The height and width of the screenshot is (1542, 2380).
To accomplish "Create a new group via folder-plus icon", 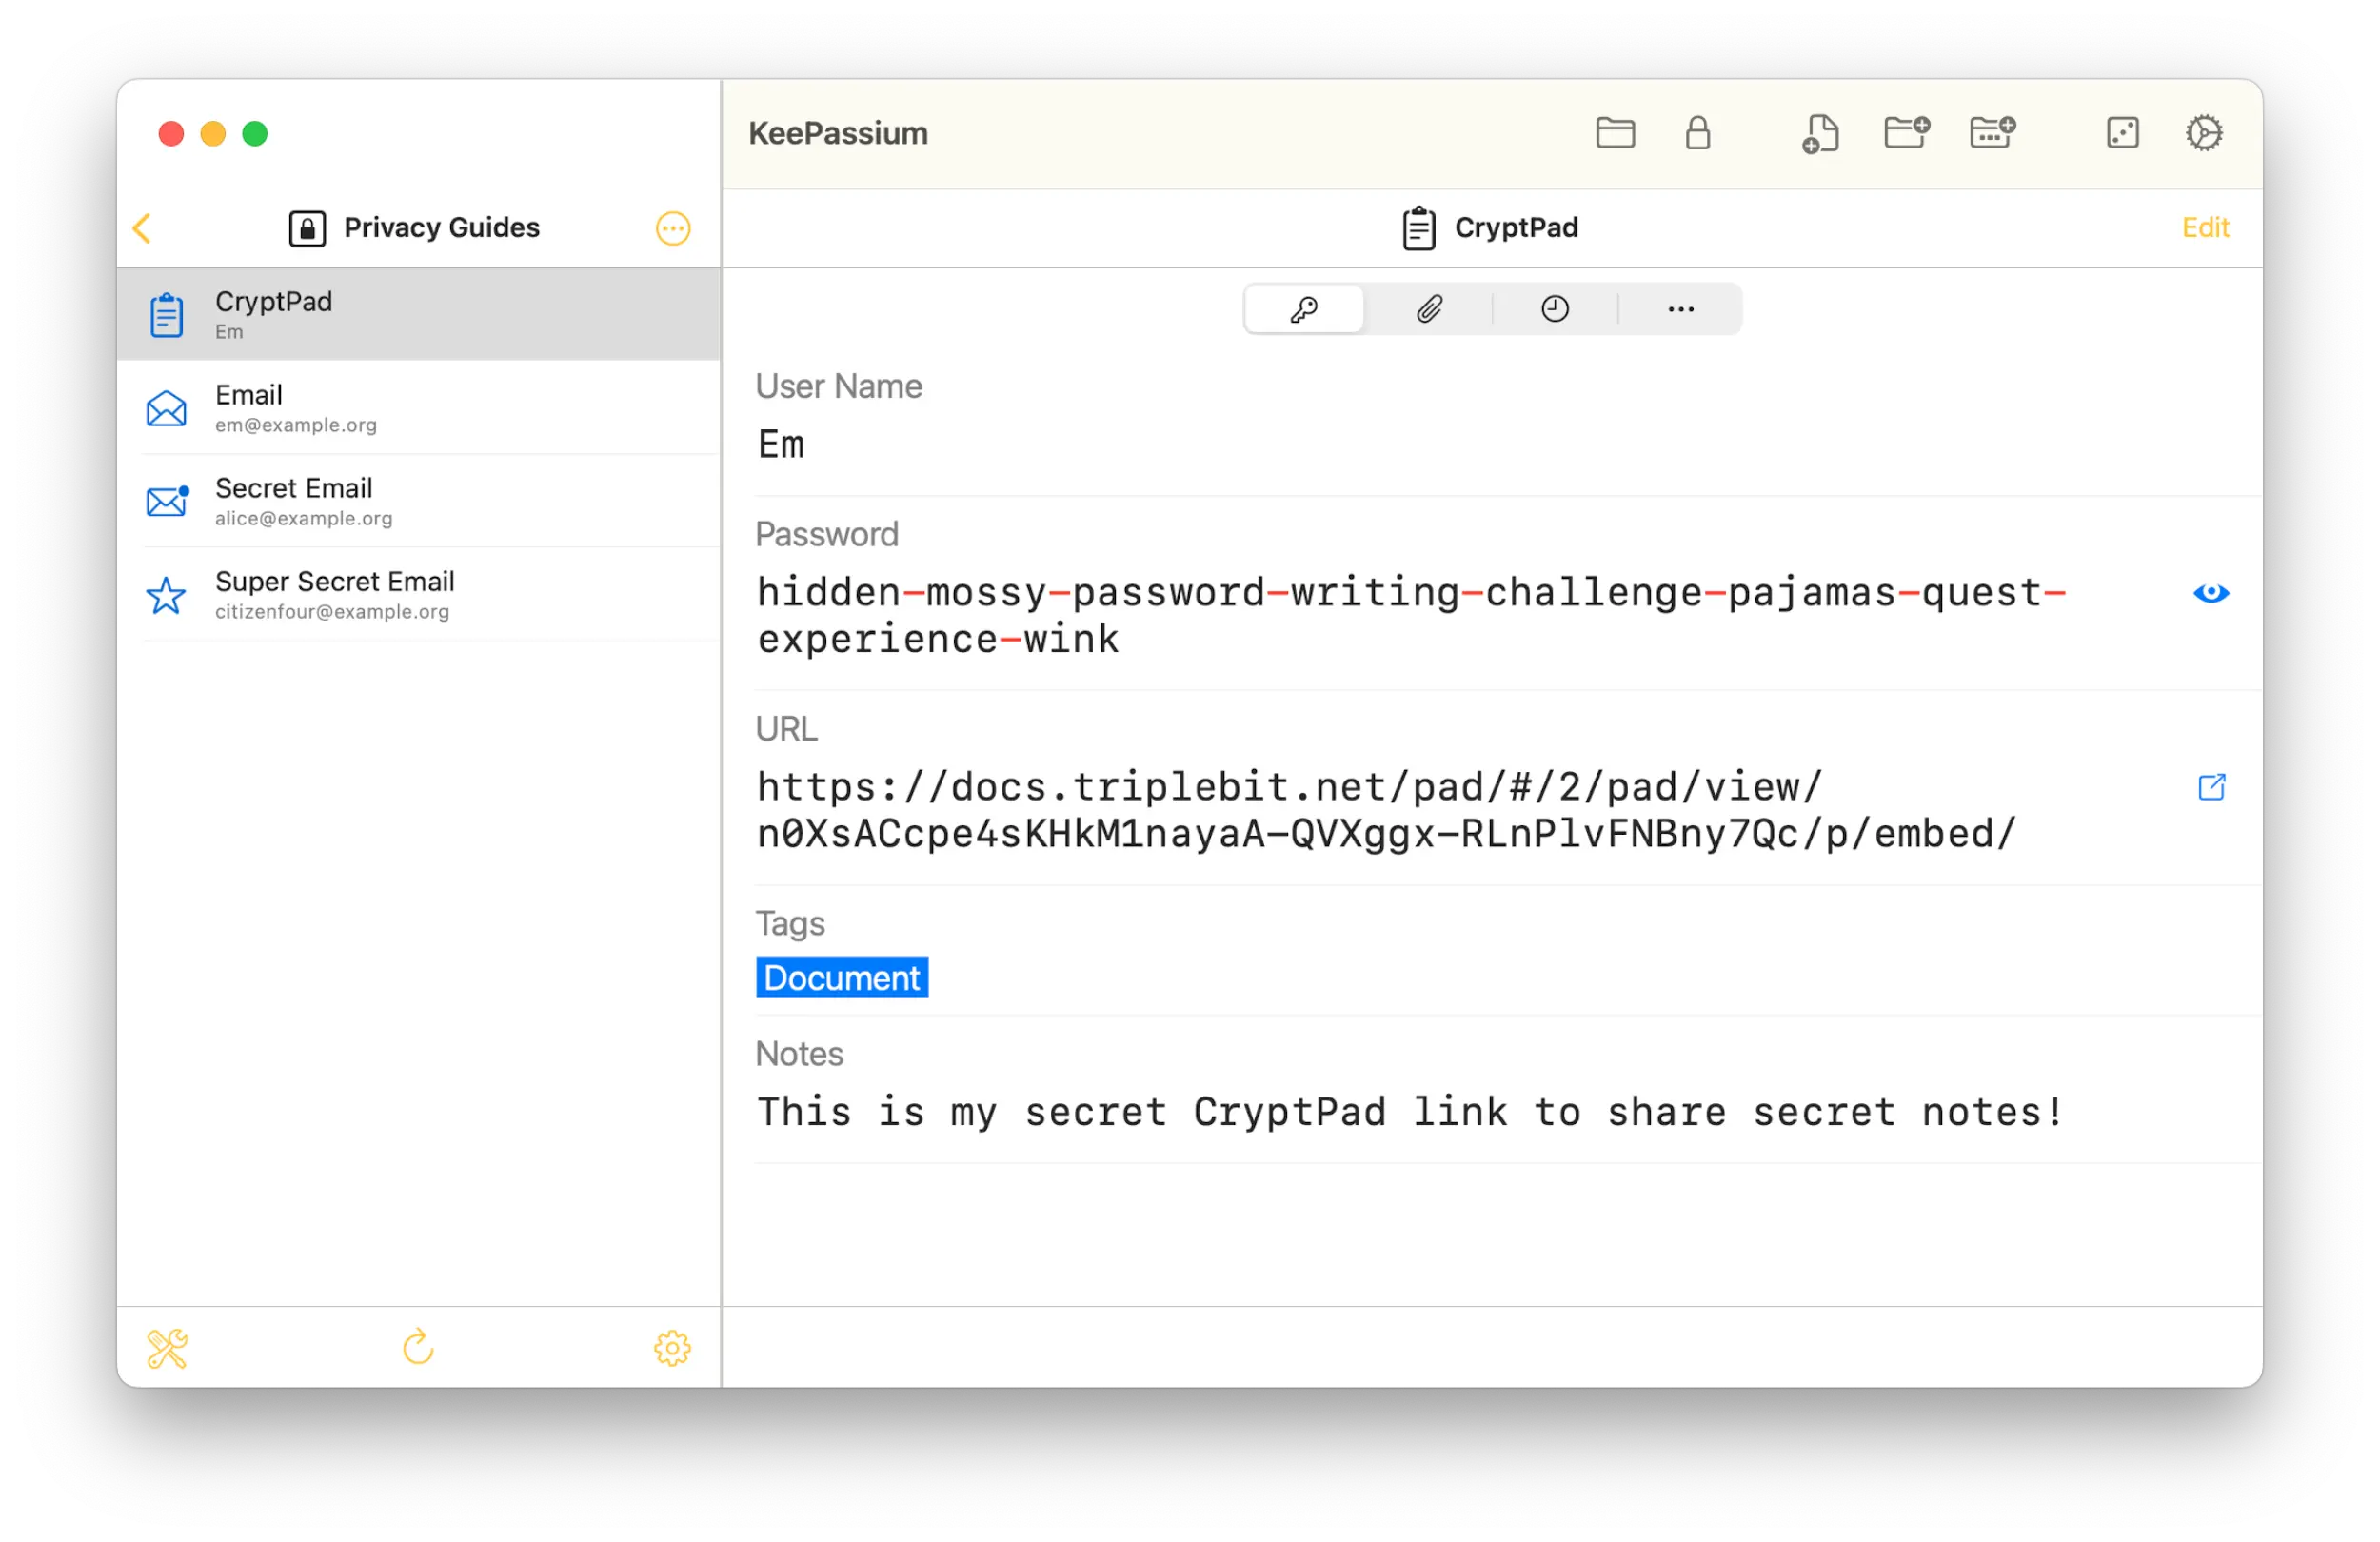I will point(1906,133).
